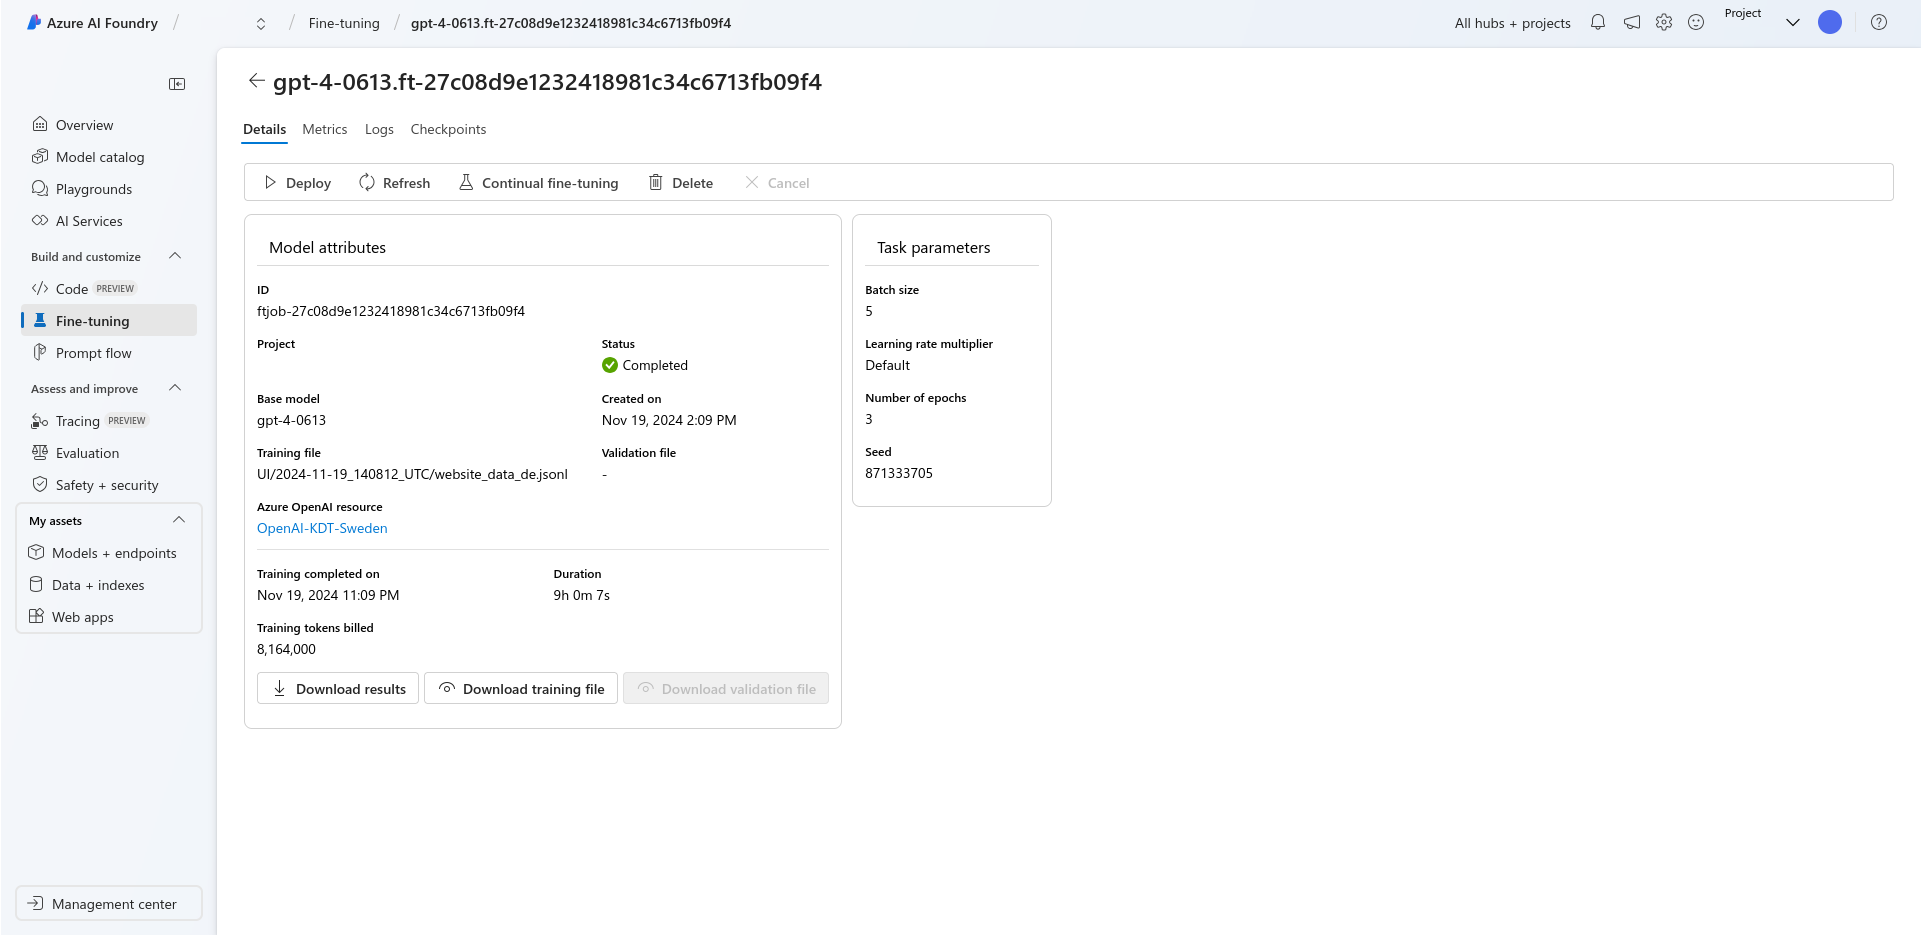Click Fine-tuning breadcrumb link
The width and height of the screenshot is (1922, 936).
click(x=344, y=23)
